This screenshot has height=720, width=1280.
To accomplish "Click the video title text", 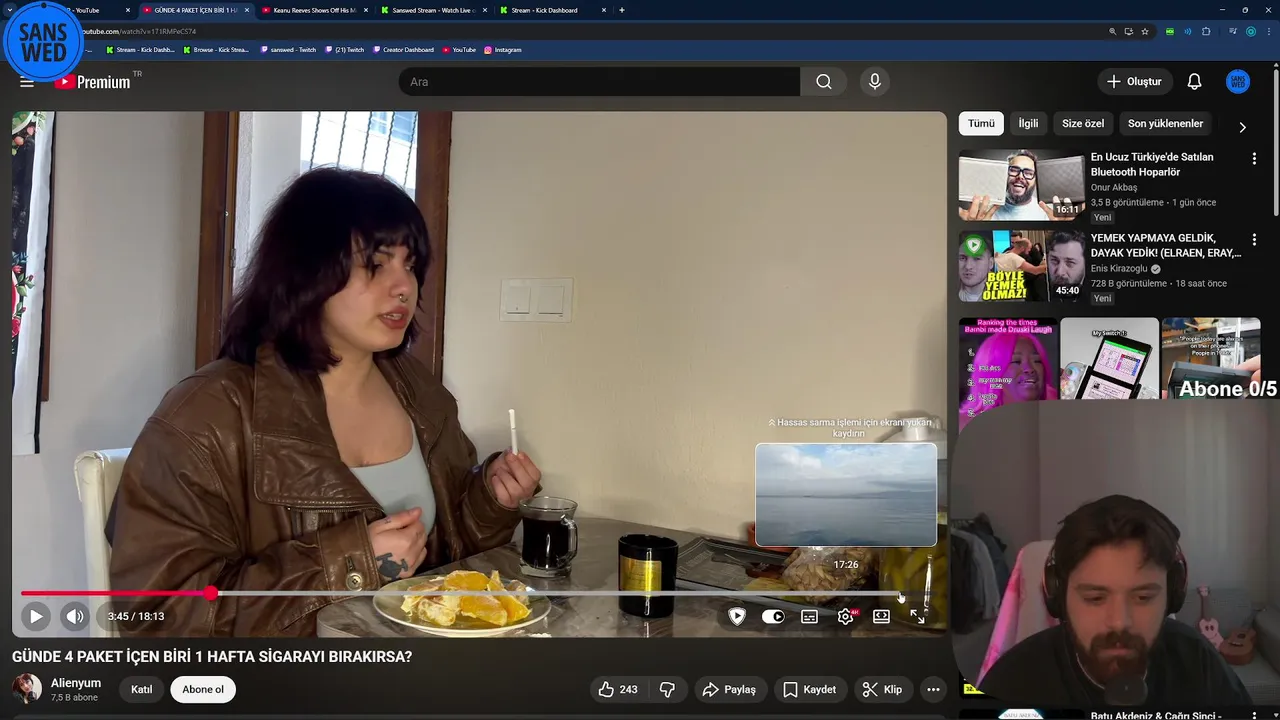I will coord(212,657).
